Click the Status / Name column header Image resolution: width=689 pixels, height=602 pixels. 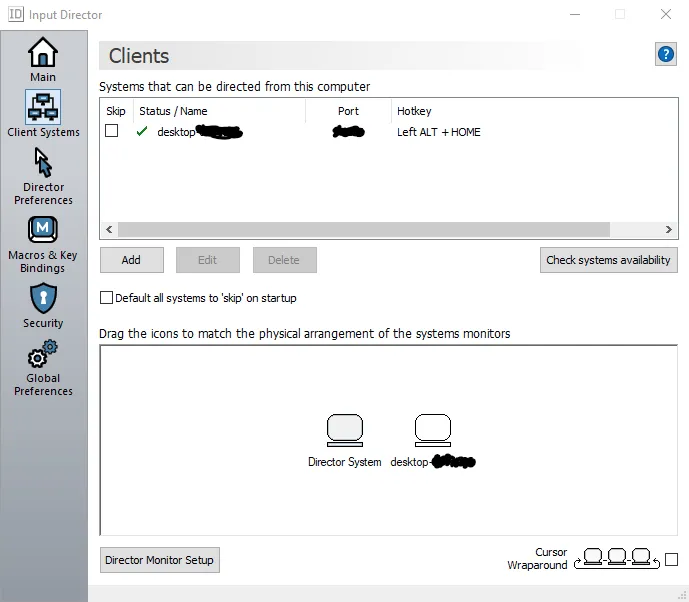tap(219, 111)
